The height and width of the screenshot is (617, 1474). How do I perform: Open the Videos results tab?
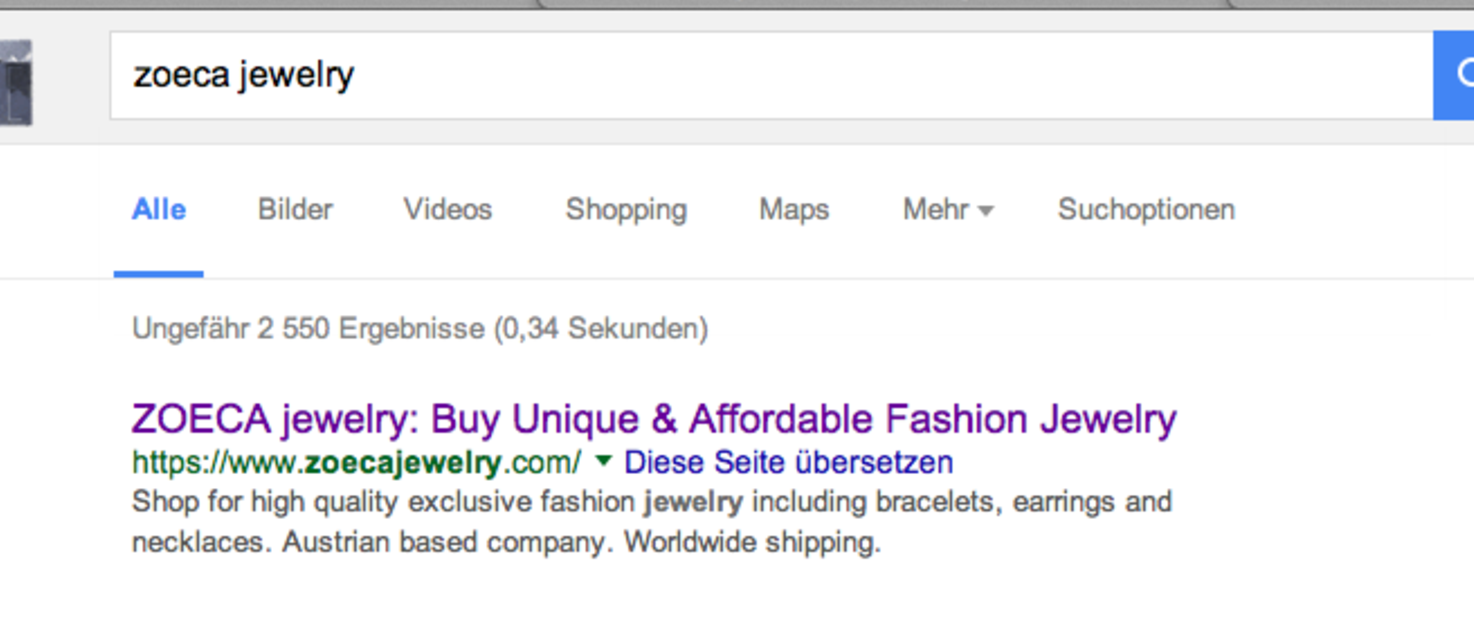(x=447, y=210)
